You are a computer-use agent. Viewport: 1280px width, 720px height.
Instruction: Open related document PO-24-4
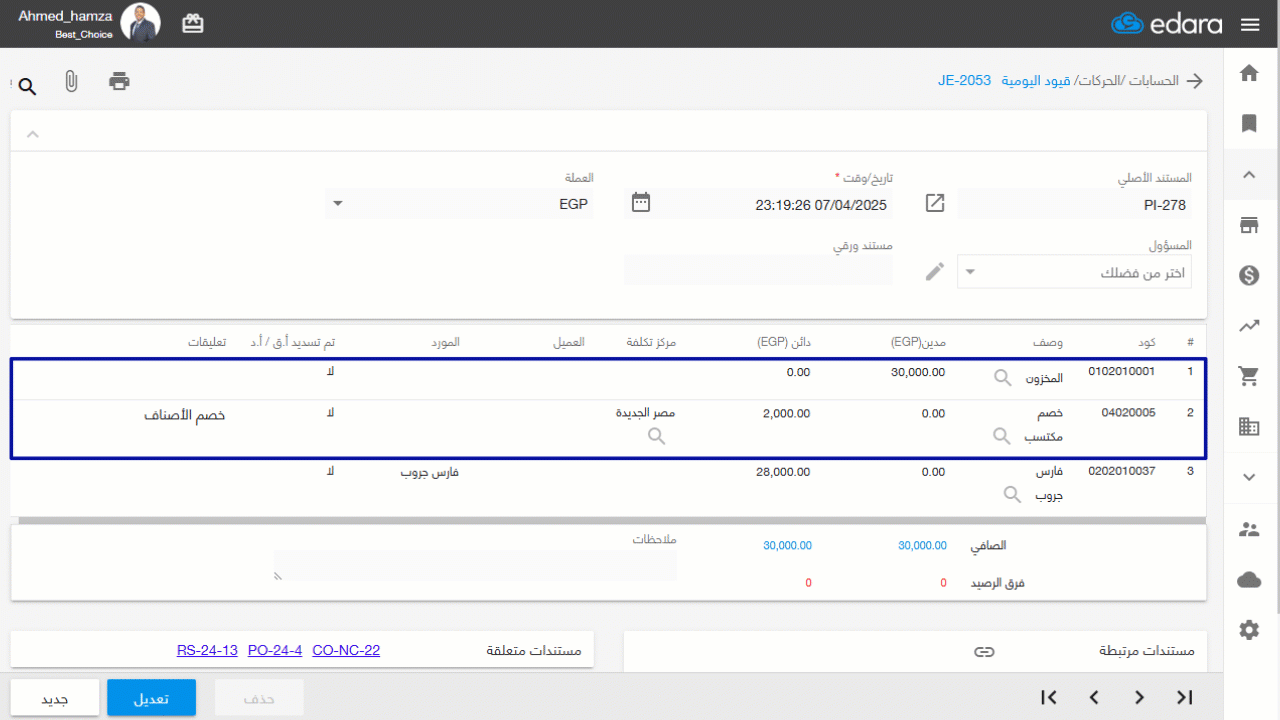pyautogui.click(x=275, y=651)
